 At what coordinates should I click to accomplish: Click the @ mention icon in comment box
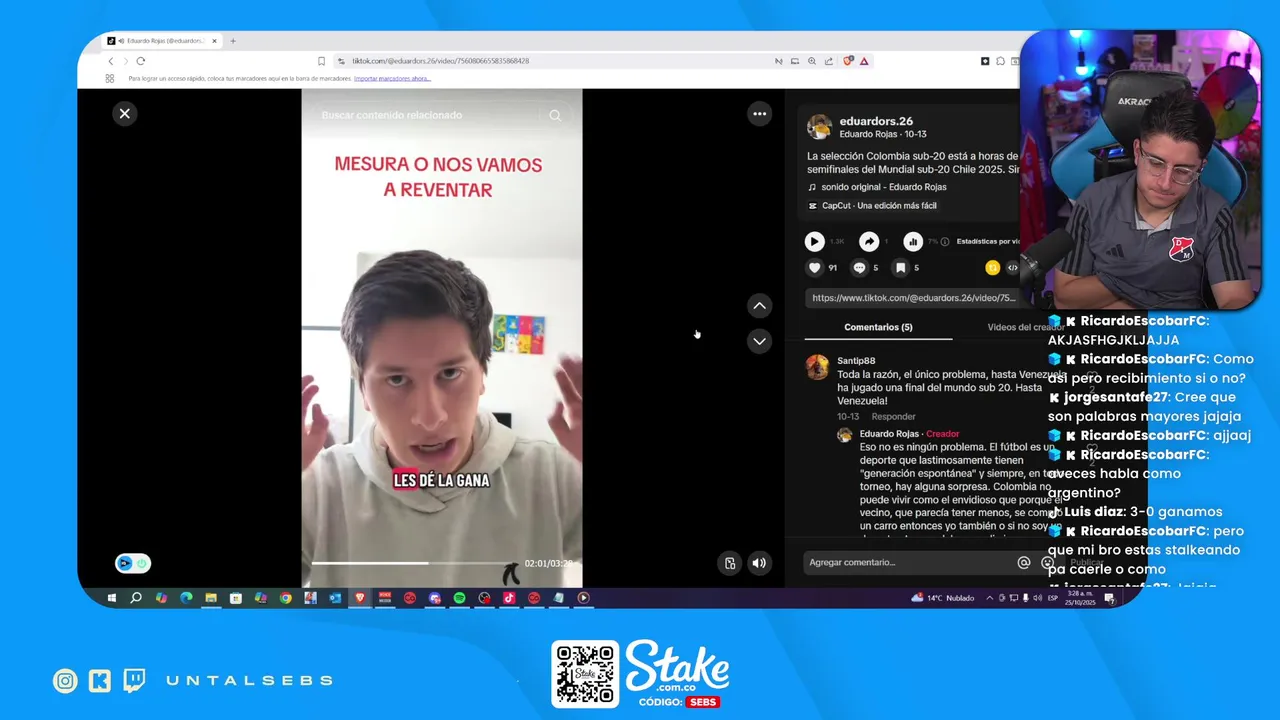pyautogui.click(x=1024, y=563)
